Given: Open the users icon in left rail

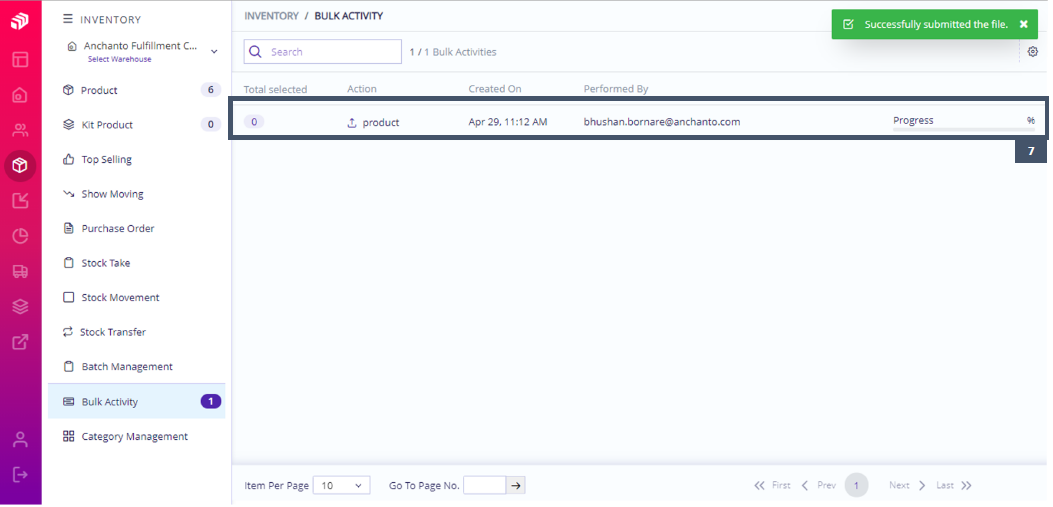Looking at the screenshot, I should 20,130.
